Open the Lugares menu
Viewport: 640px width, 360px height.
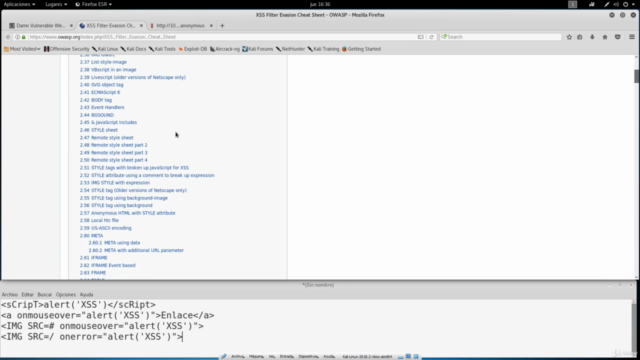tap(56, 4)
